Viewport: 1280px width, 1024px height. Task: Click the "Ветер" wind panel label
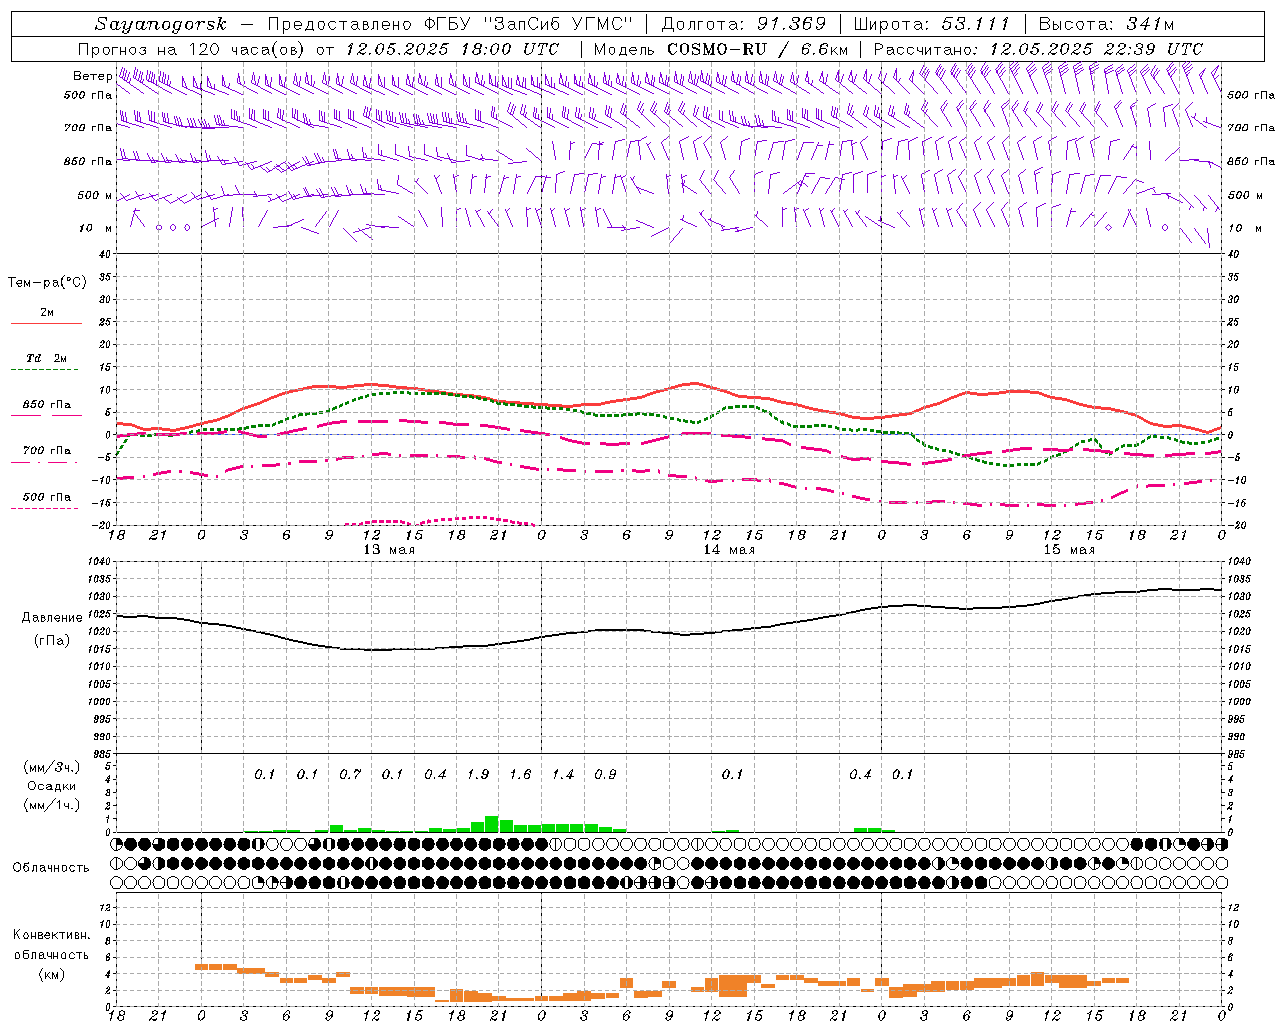coord(93,76)
